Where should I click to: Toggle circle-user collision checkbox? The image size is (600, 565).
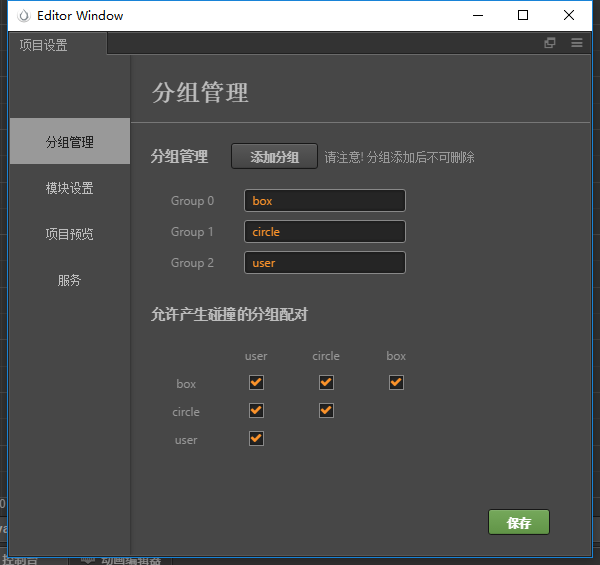click(x=256, y=410)
